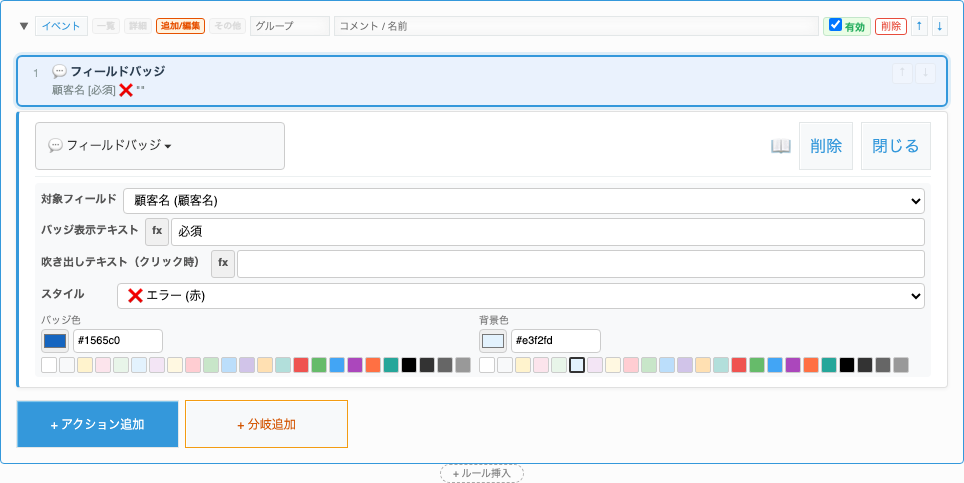Image resolution: width=964 pixels, height=483 pixels.
Task: Switch to the 一覧 tab
Action: coord(106,26)
